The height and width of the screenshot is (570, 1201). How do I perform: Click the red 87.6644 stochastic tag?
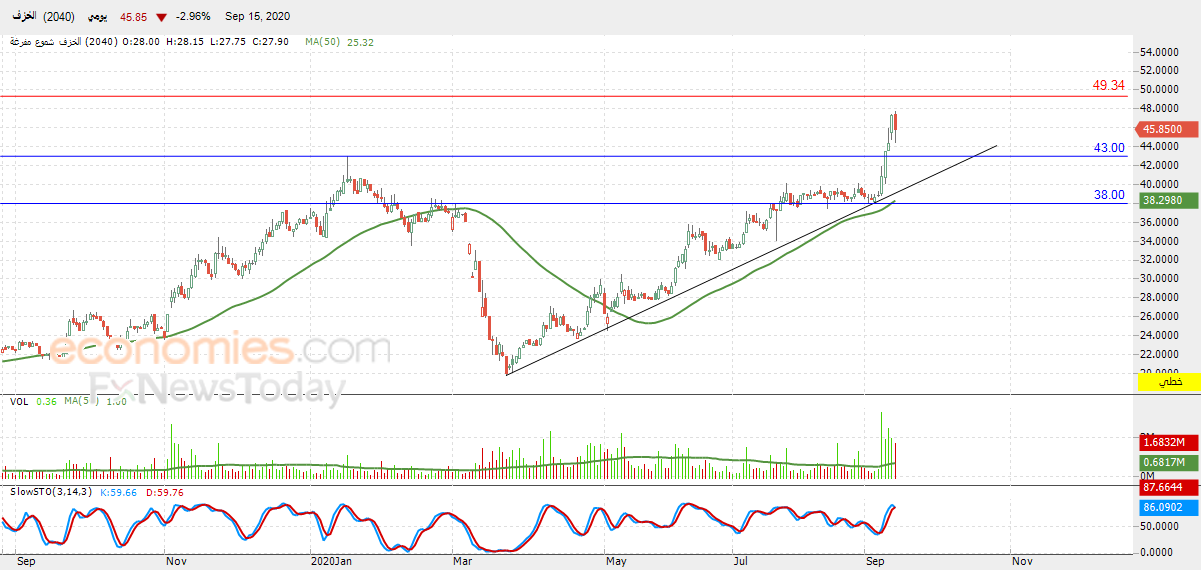[1167, 488]
